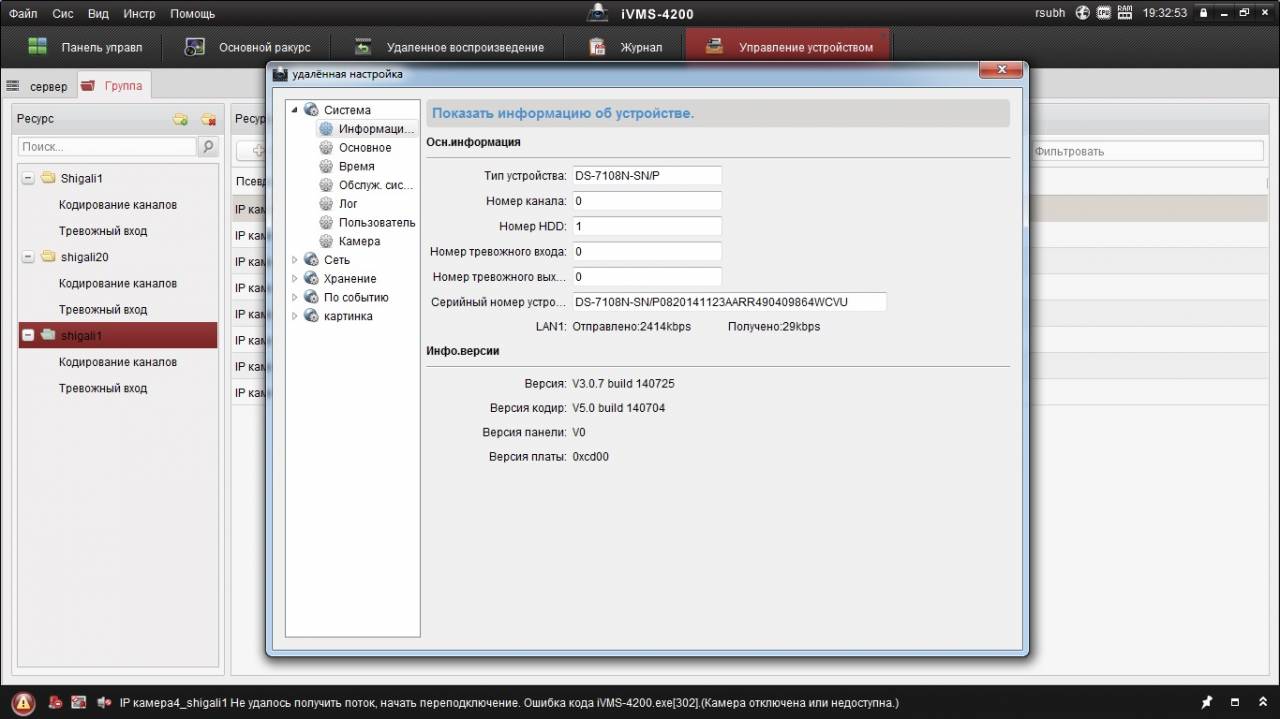1280x719 pixels.
Task: Expand the картинка tree node
Action: [295, 317]
